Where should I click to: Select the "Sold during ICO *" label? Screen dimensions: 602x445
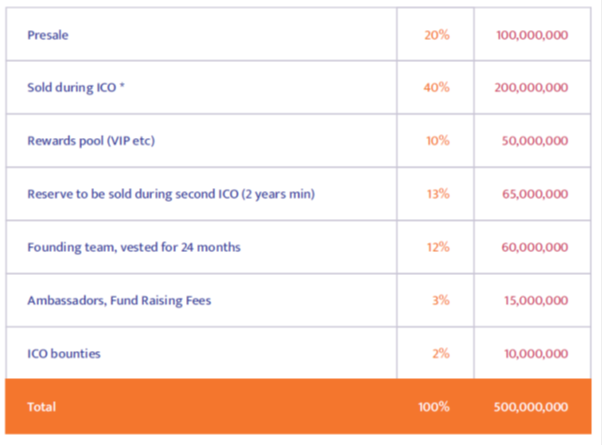point(77,88)
